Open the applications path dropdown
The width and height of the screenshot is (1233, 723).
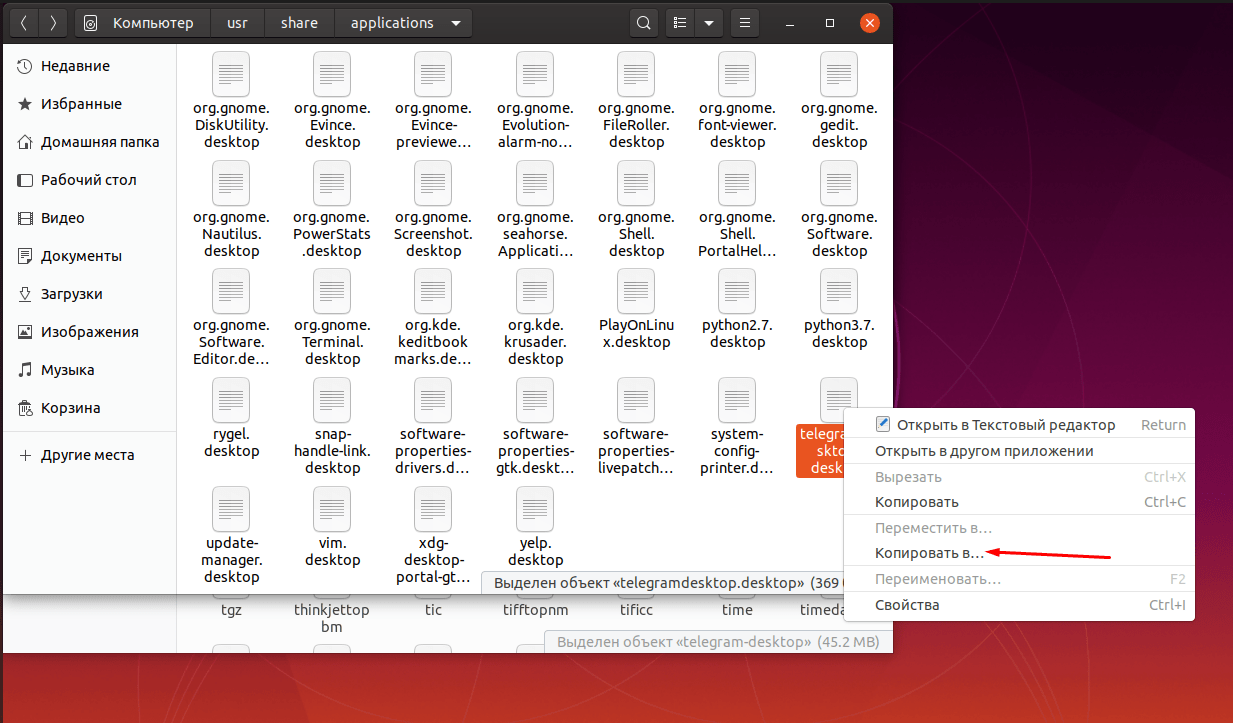(x=457, y=23)
